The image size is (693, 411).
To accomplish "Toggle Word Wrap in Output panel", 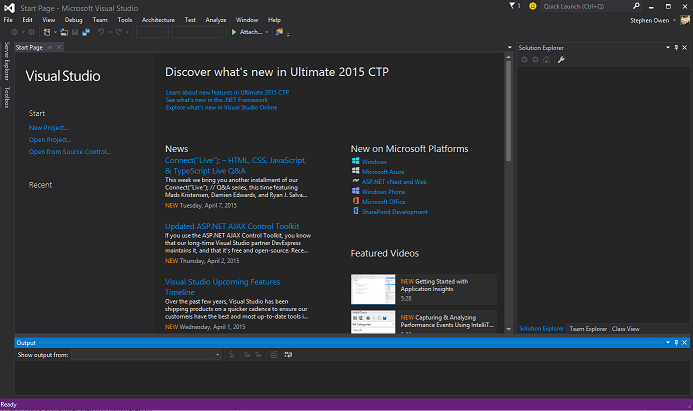I will tap(288, 355).
